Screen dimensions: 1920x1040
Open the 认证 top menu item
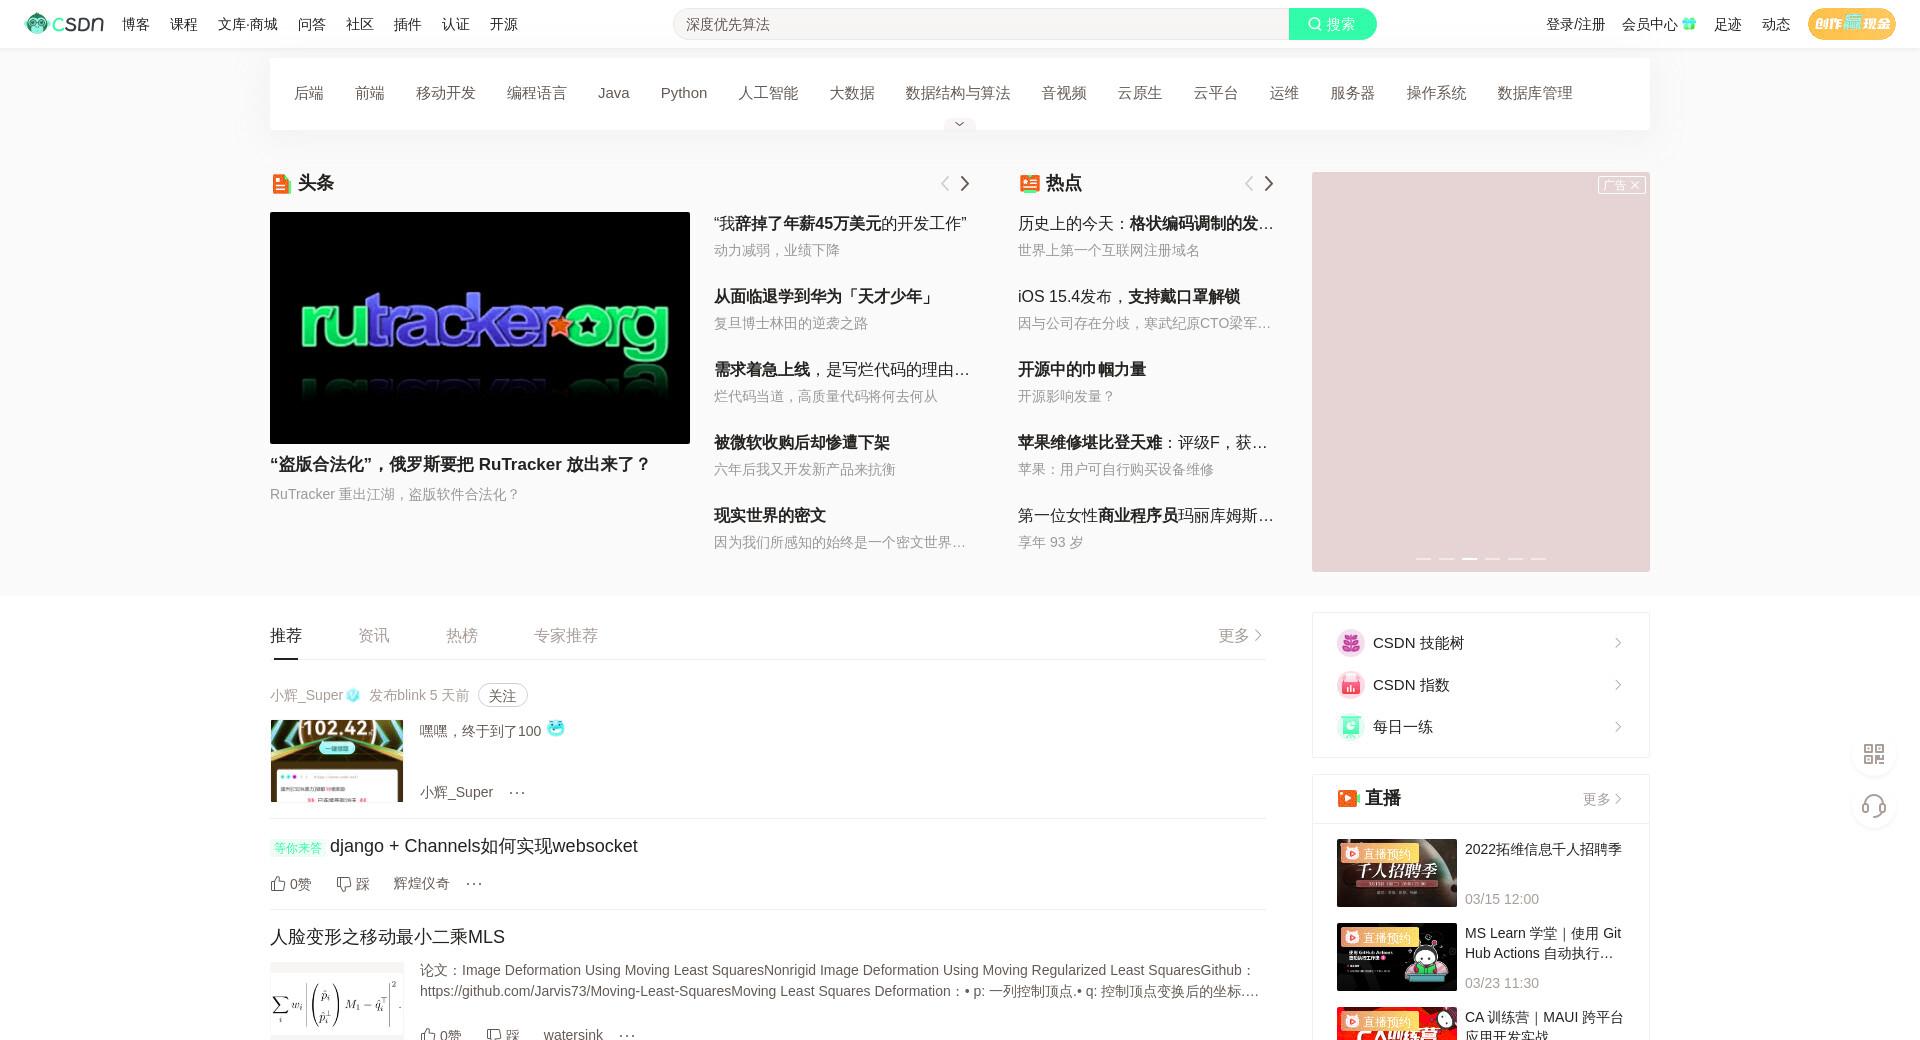(x=456, y=24)
